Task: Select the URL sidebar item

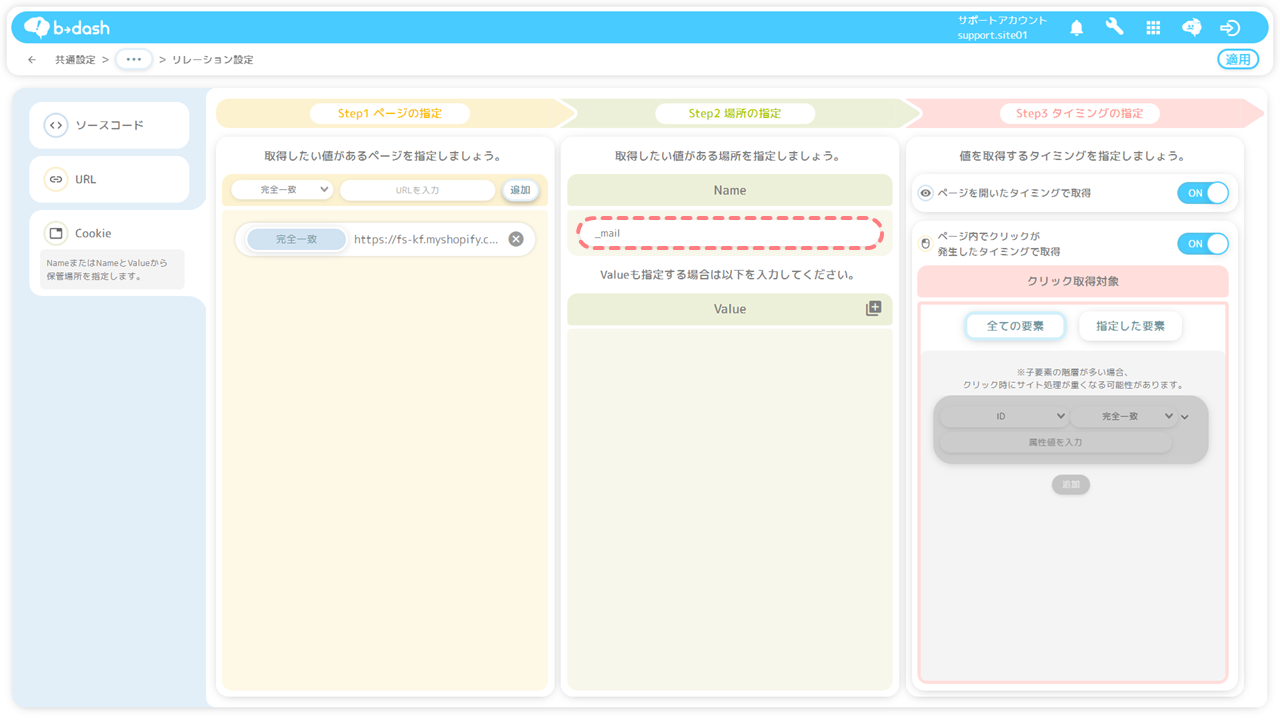Action: [109, 179]
